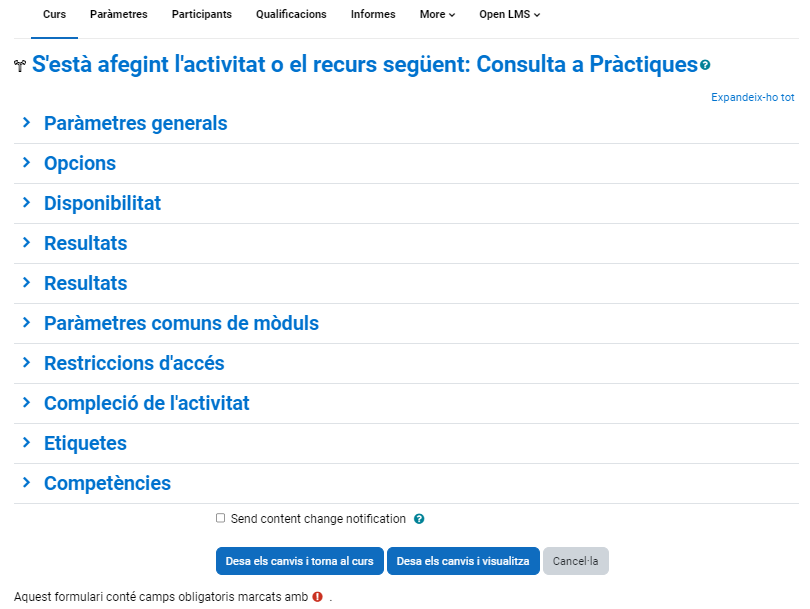The height and width of the screenshot is (609, 810).
Task: Enable Send content change notification checkbox
Action: (x=220, y=518)
